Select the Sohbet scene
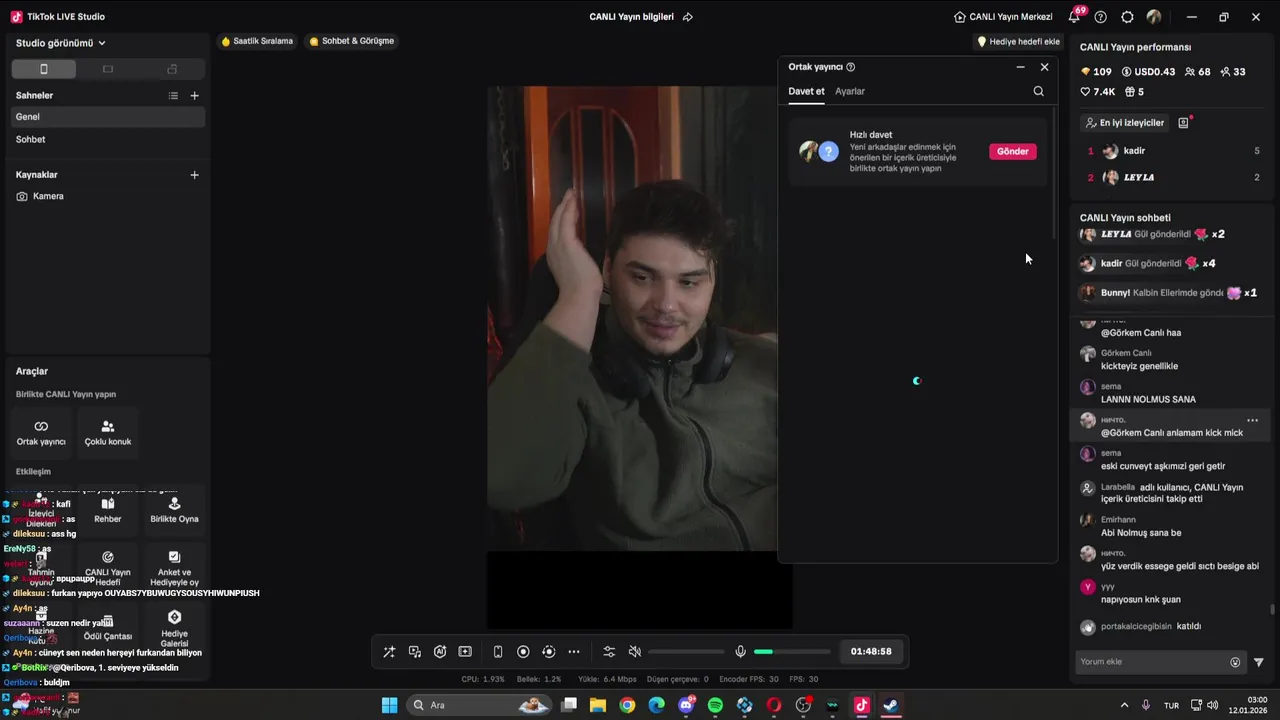The height and width of the screenshot is (720, 1280). pyautogui.click(x=108, y=140)
